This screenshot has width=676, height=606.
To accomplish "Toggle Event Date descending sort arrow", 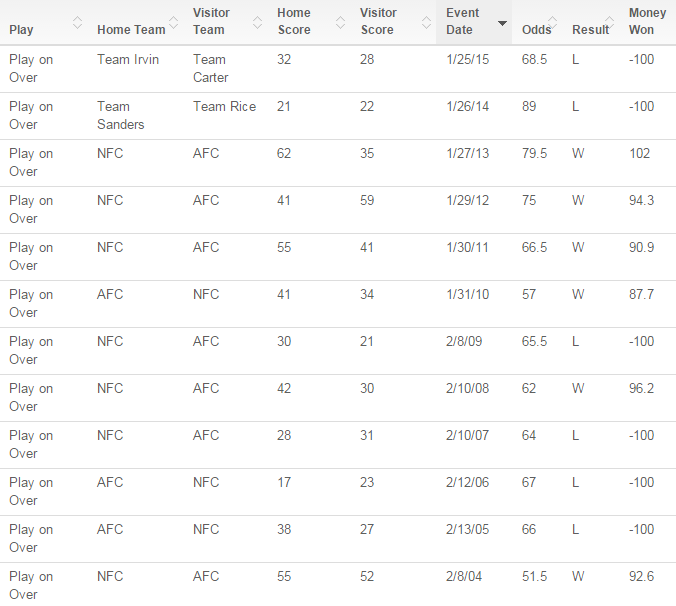I will [x=502, y=23].
